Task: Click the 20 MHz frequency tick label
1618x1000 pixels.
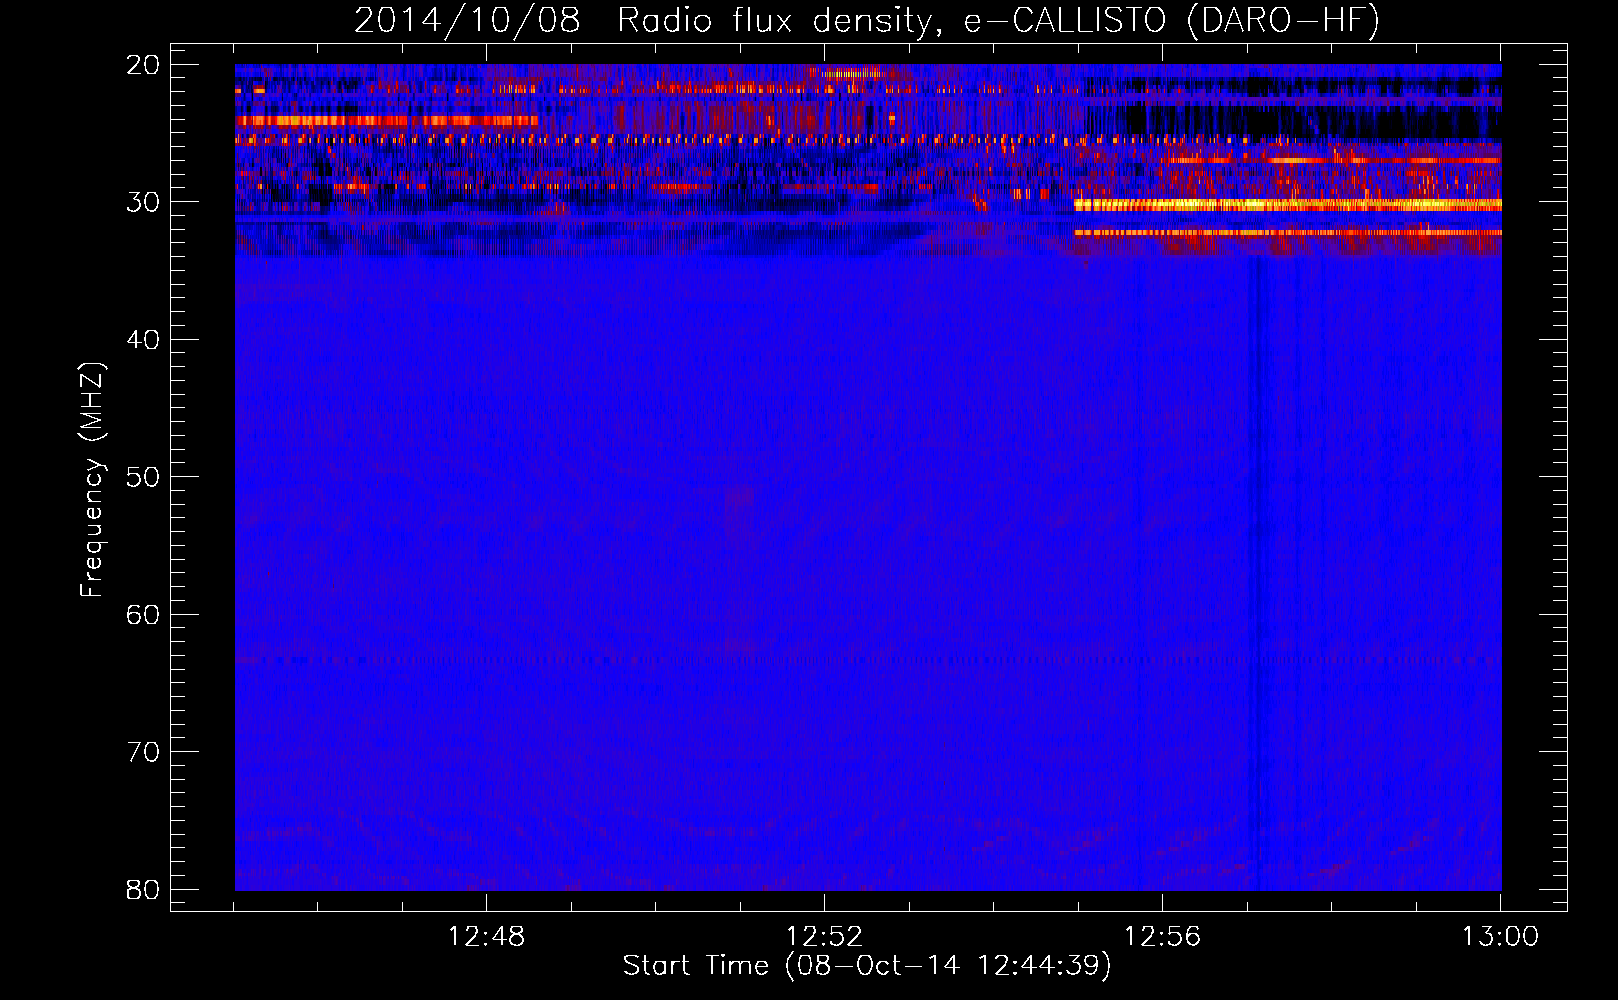Action: coord(143,65)
